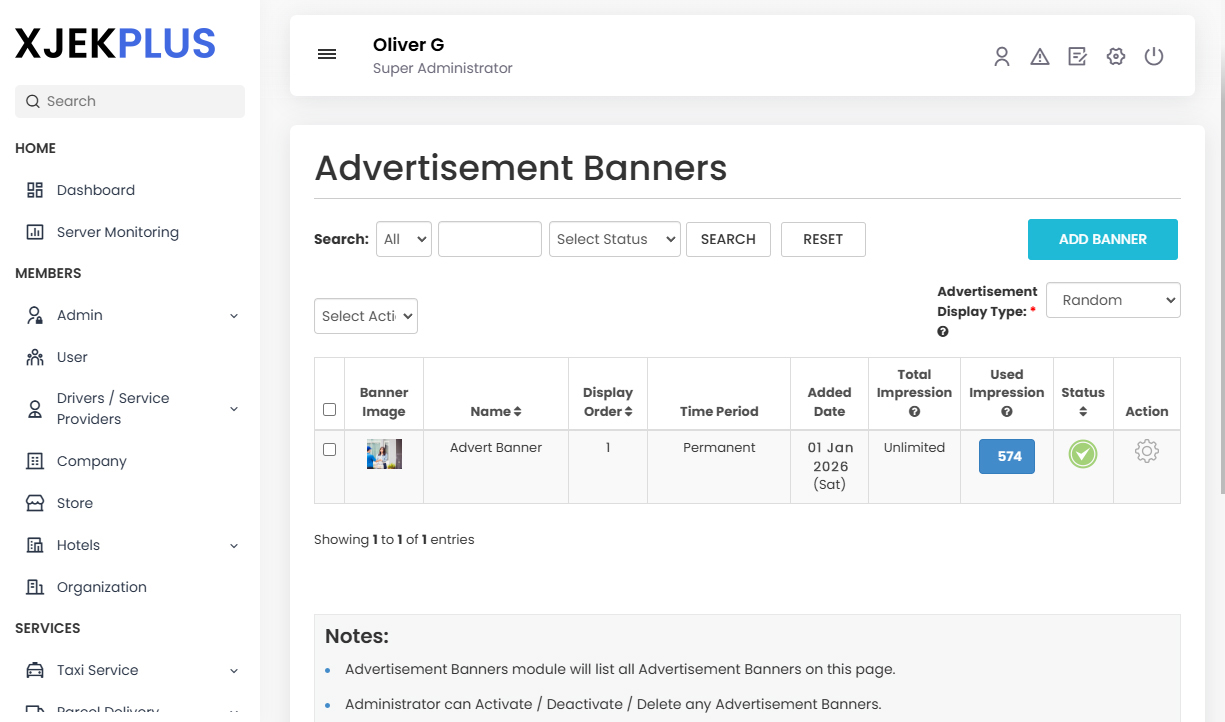The height and width of the screenshot is (722, 1225).
Task: Click the Advert Banner image thumbnail
Action: pyautogui.click(x=384, y=453)
